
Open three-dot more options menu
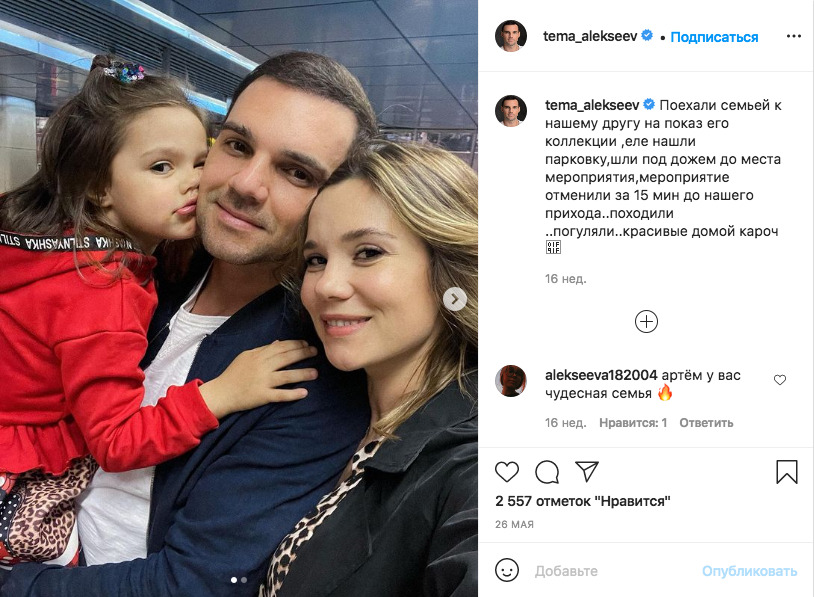point(794,36)
